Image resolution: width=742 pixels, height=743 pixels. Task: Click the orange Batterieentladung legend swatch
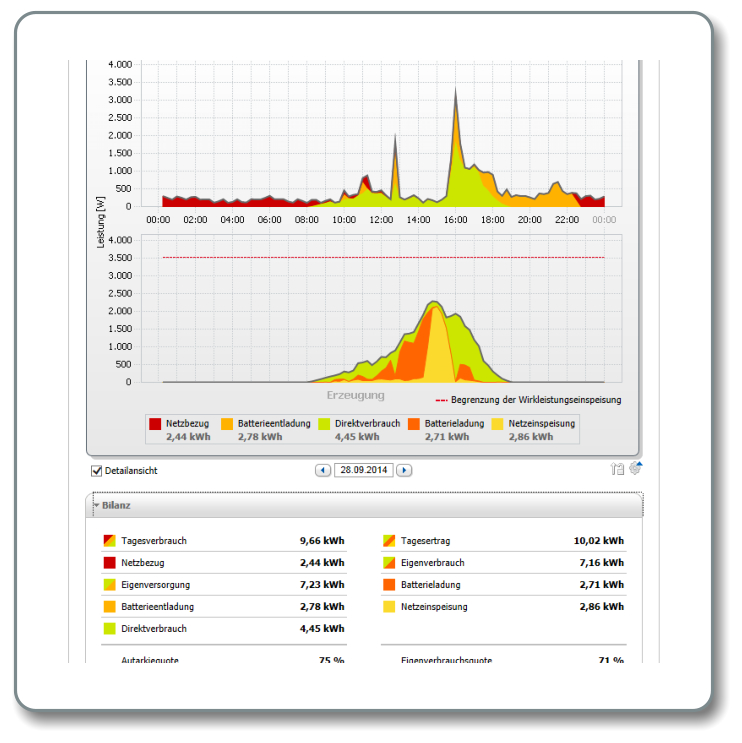coord(227,424)
